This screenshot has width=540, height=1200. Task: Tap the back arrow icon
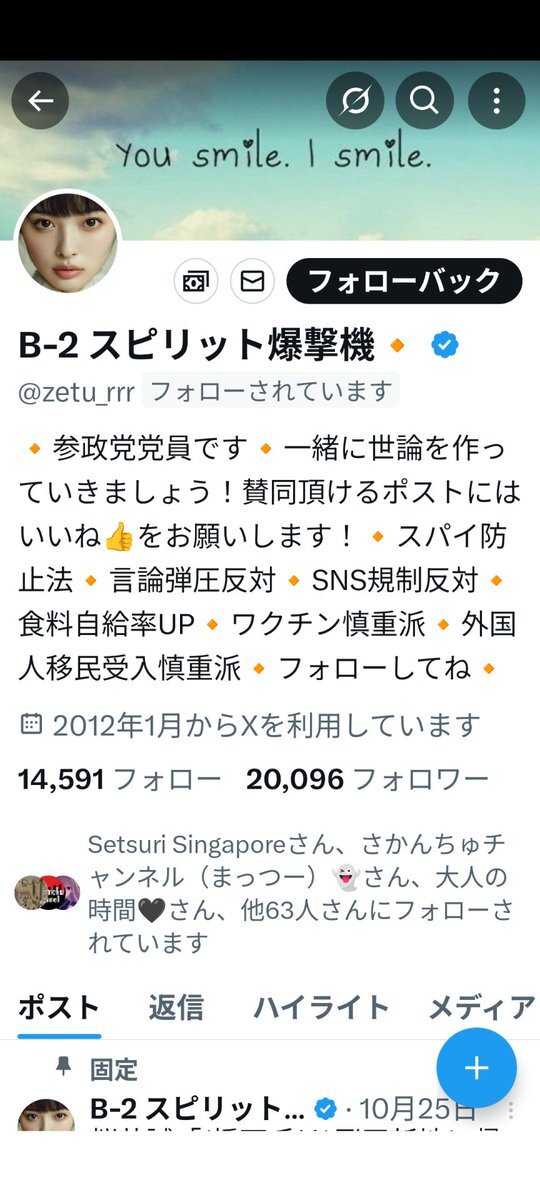(40, 101)
